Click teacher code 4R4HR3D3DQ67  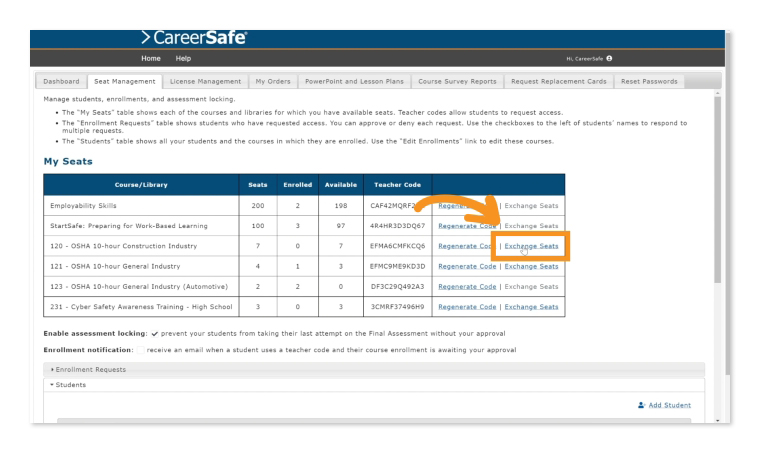coord(397,226)
